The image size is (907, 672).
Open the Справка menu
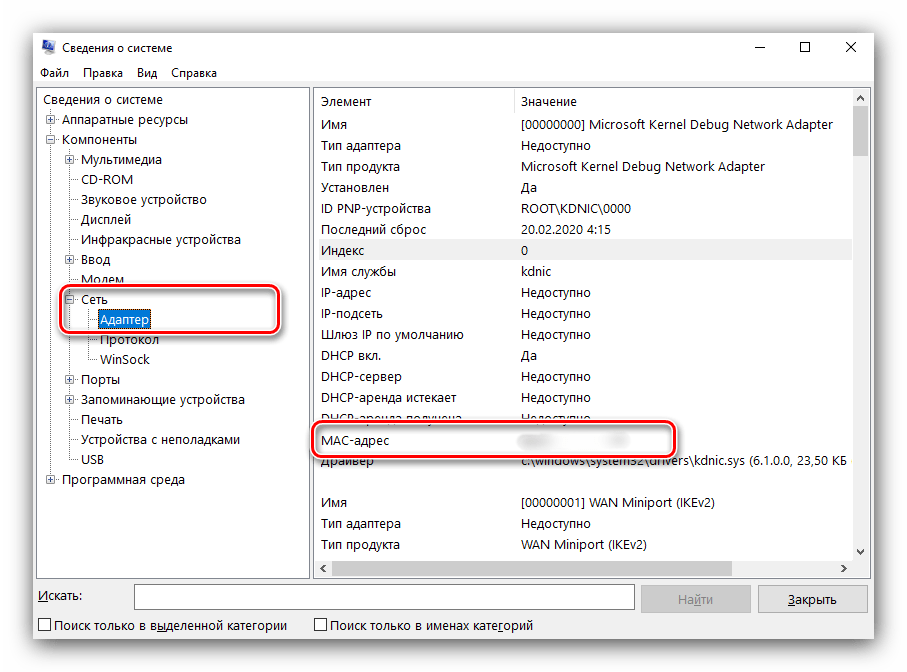point(194,73)
